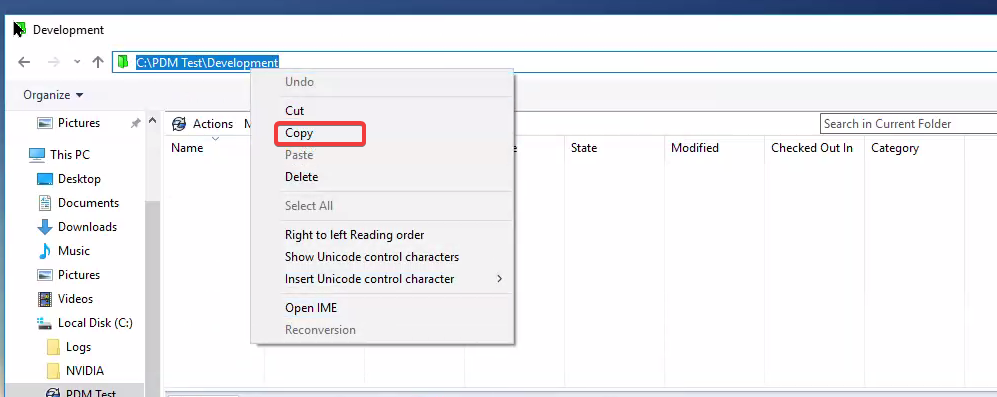
Task: Open Videos in the navigation pane
Action: [x=75, y=298]
